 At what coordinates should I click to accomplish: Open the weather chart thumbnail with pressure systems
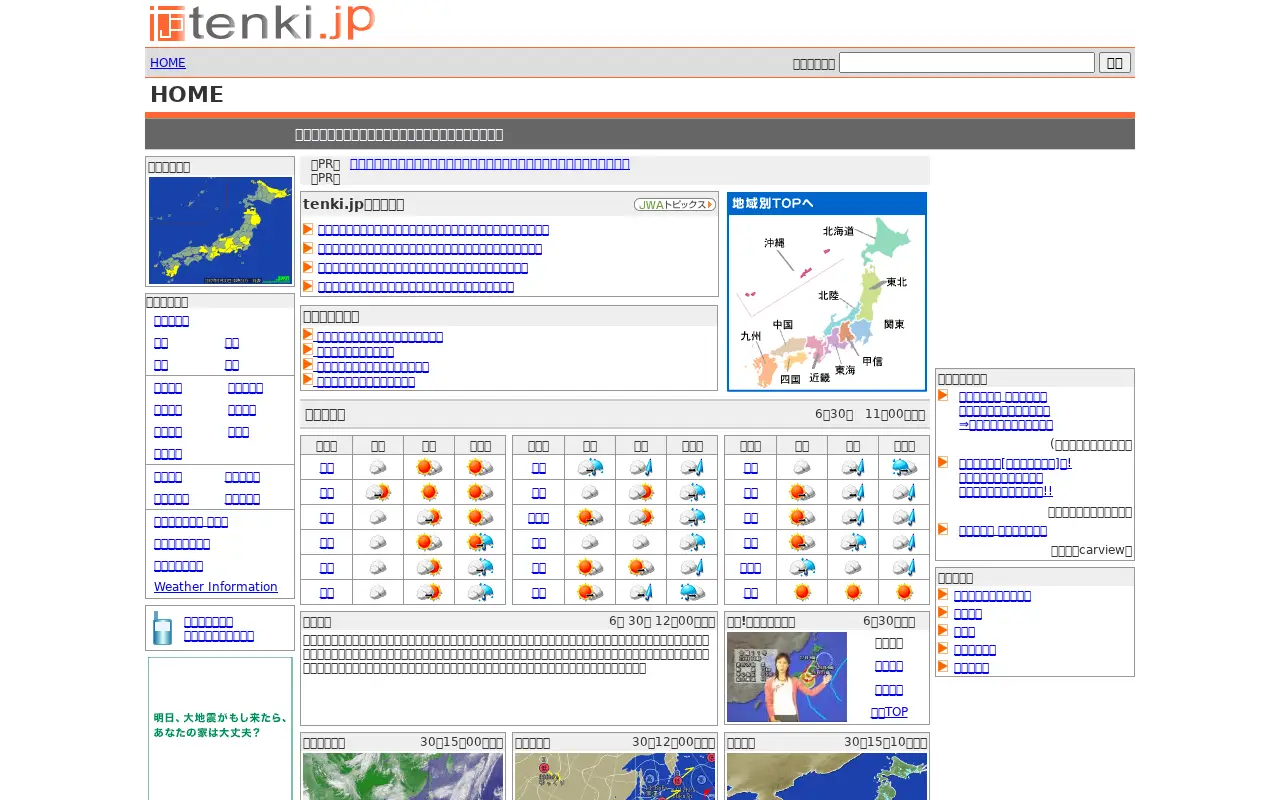(615, 776)
